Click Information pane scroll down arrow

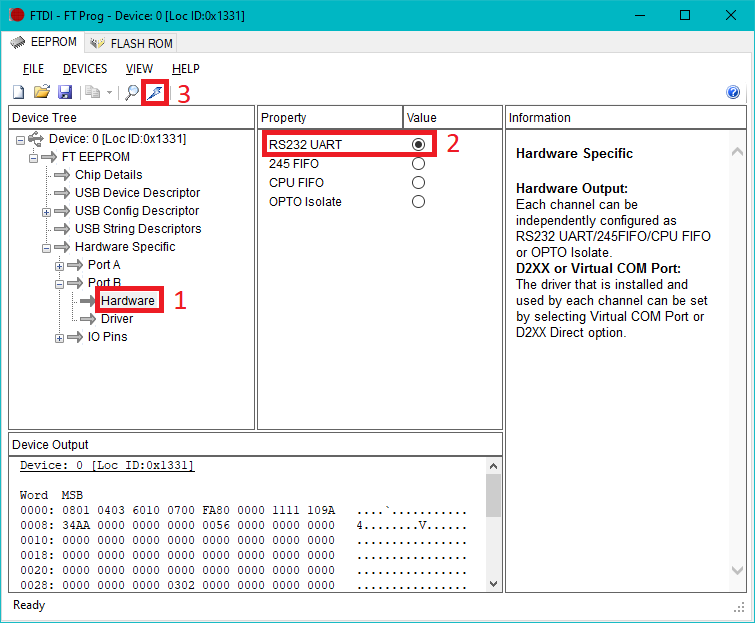pos(737,570)
